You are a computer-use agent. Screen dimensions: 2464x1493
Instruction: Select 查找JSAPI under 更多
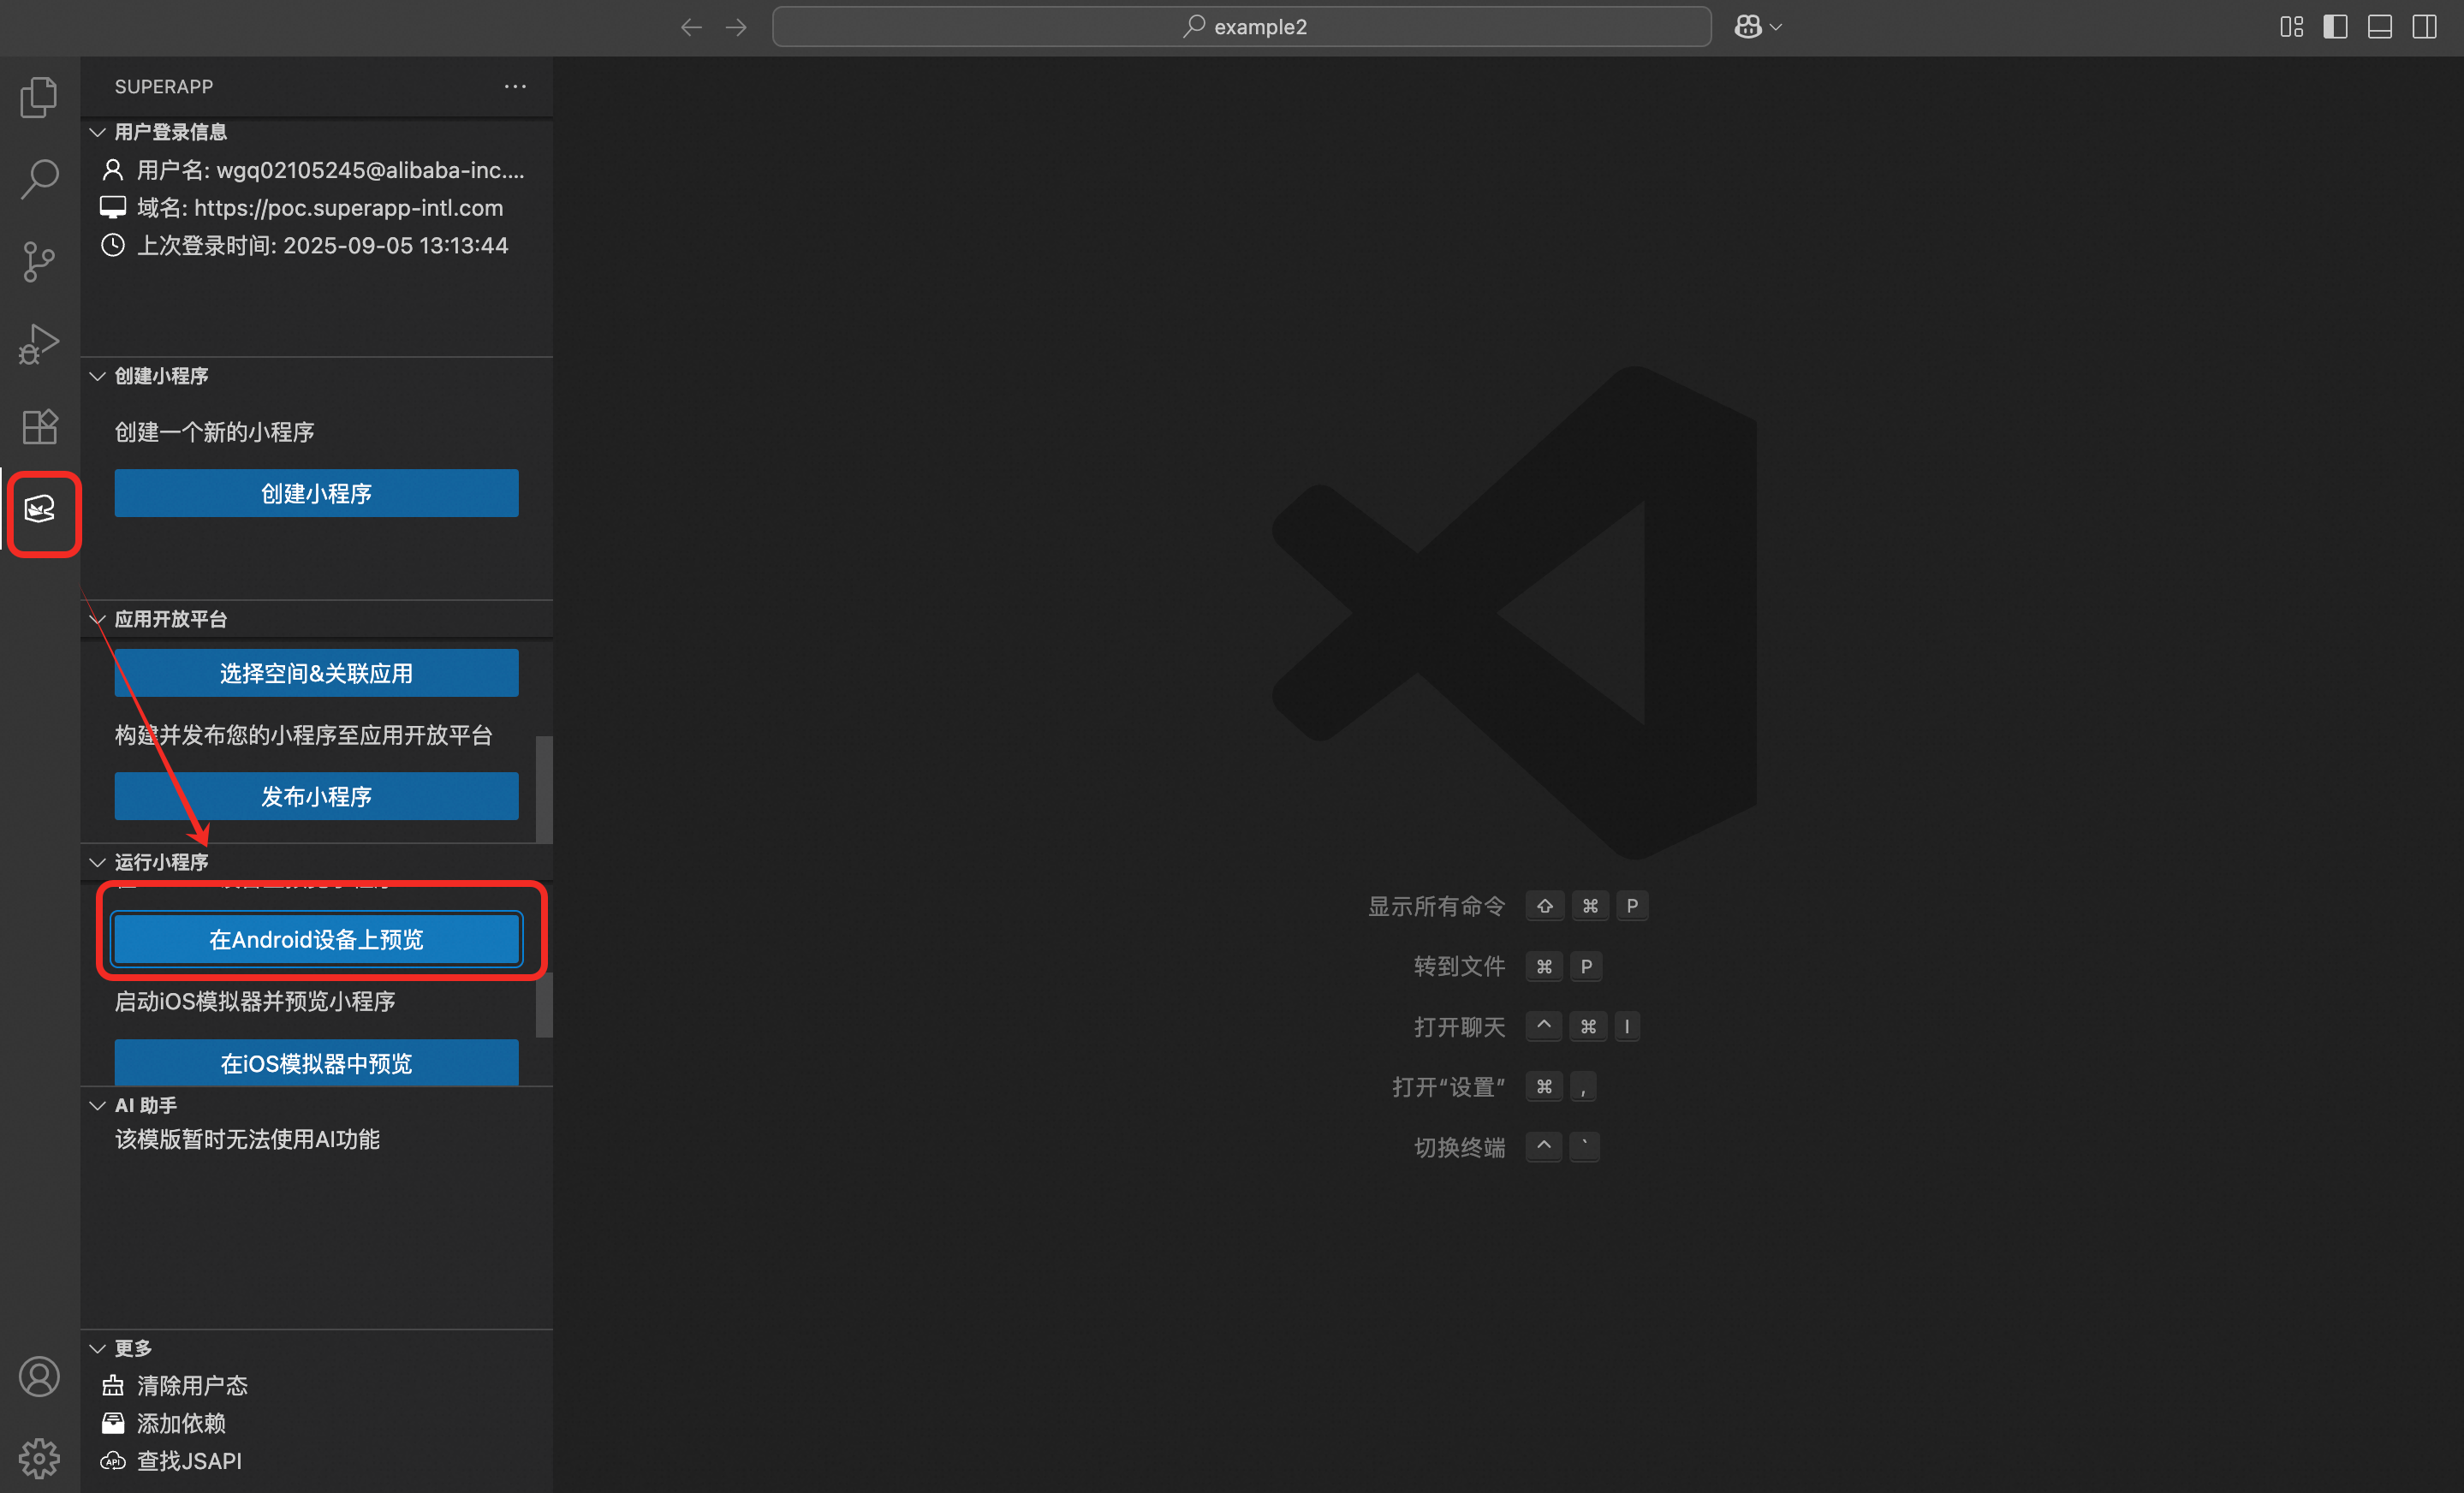tap(189, 1461)
